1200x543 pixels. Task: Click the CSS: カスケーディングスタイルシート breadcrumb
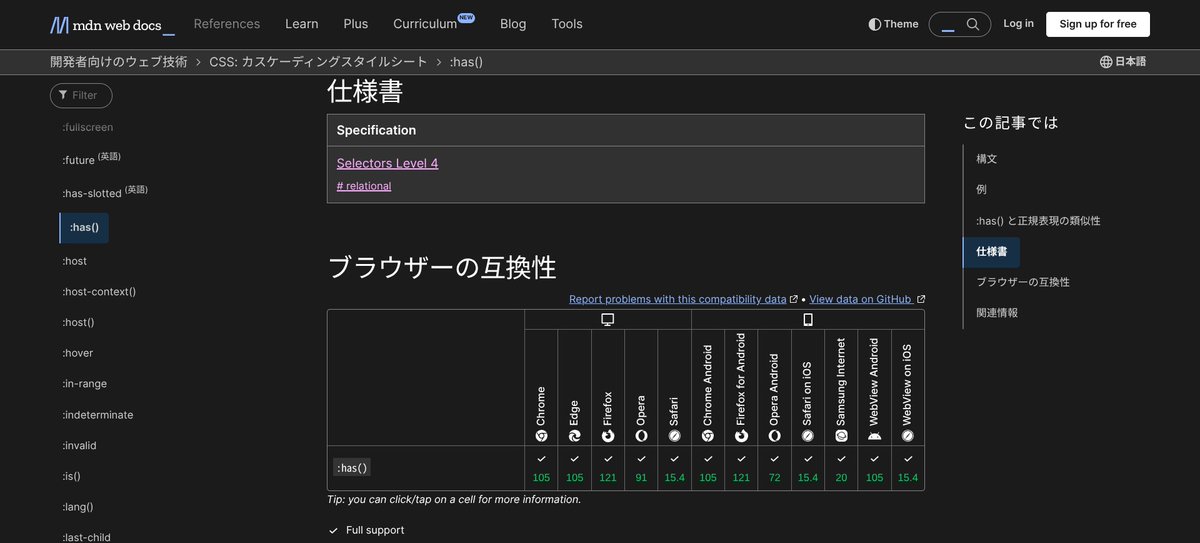tap(318, 62)
